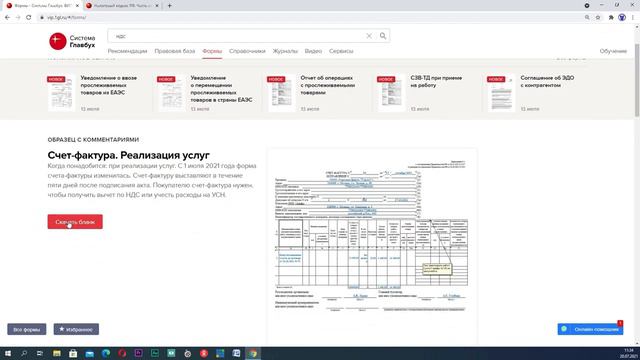Select the Формы tab
Viewport: 640px width, 360px height.
212,51
